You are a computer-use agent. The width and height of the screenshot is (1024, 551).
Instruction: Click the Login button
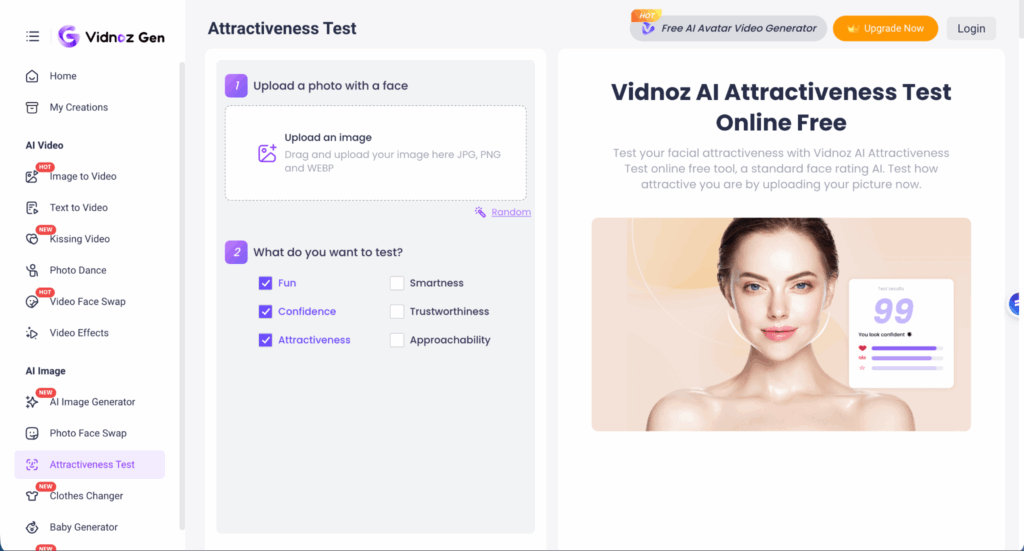point(970,29)
